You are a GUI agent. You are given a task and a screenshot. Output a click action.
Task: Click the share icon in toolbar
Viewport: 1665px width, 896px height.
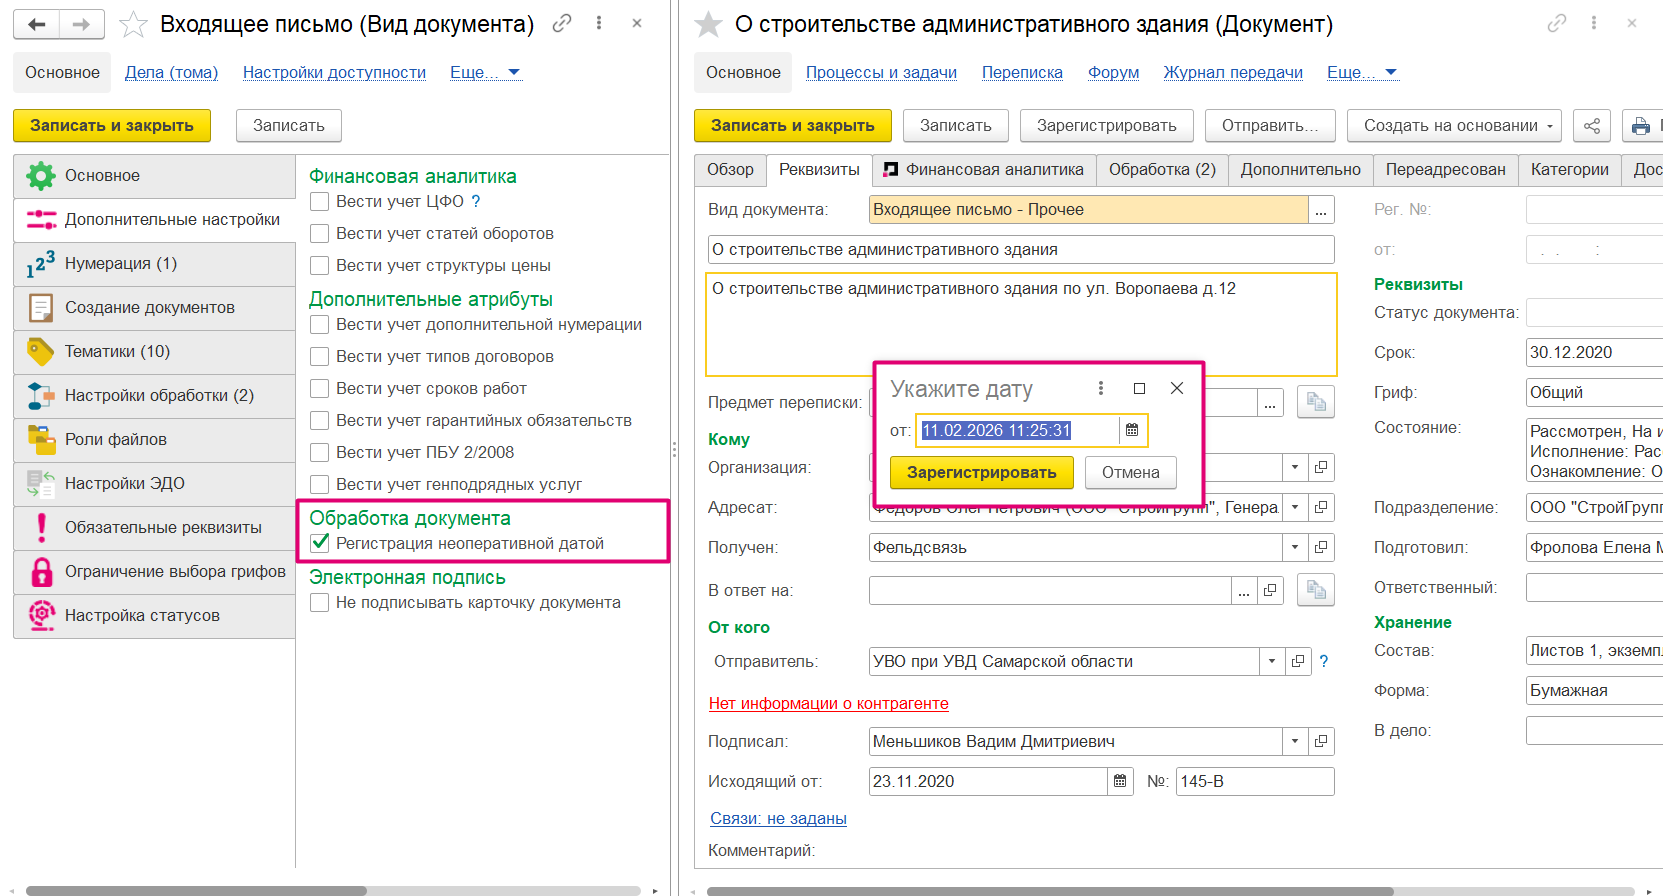click(x=1591, y=126)
